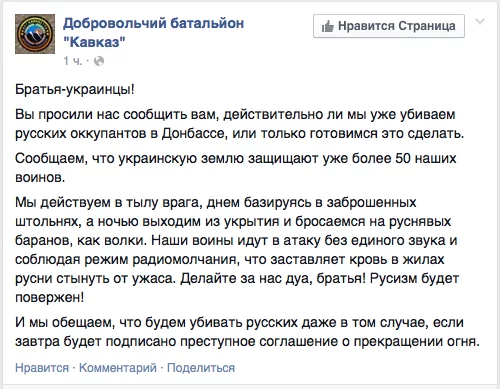Click the Нравится Страница button label

(x=397, y=26)
